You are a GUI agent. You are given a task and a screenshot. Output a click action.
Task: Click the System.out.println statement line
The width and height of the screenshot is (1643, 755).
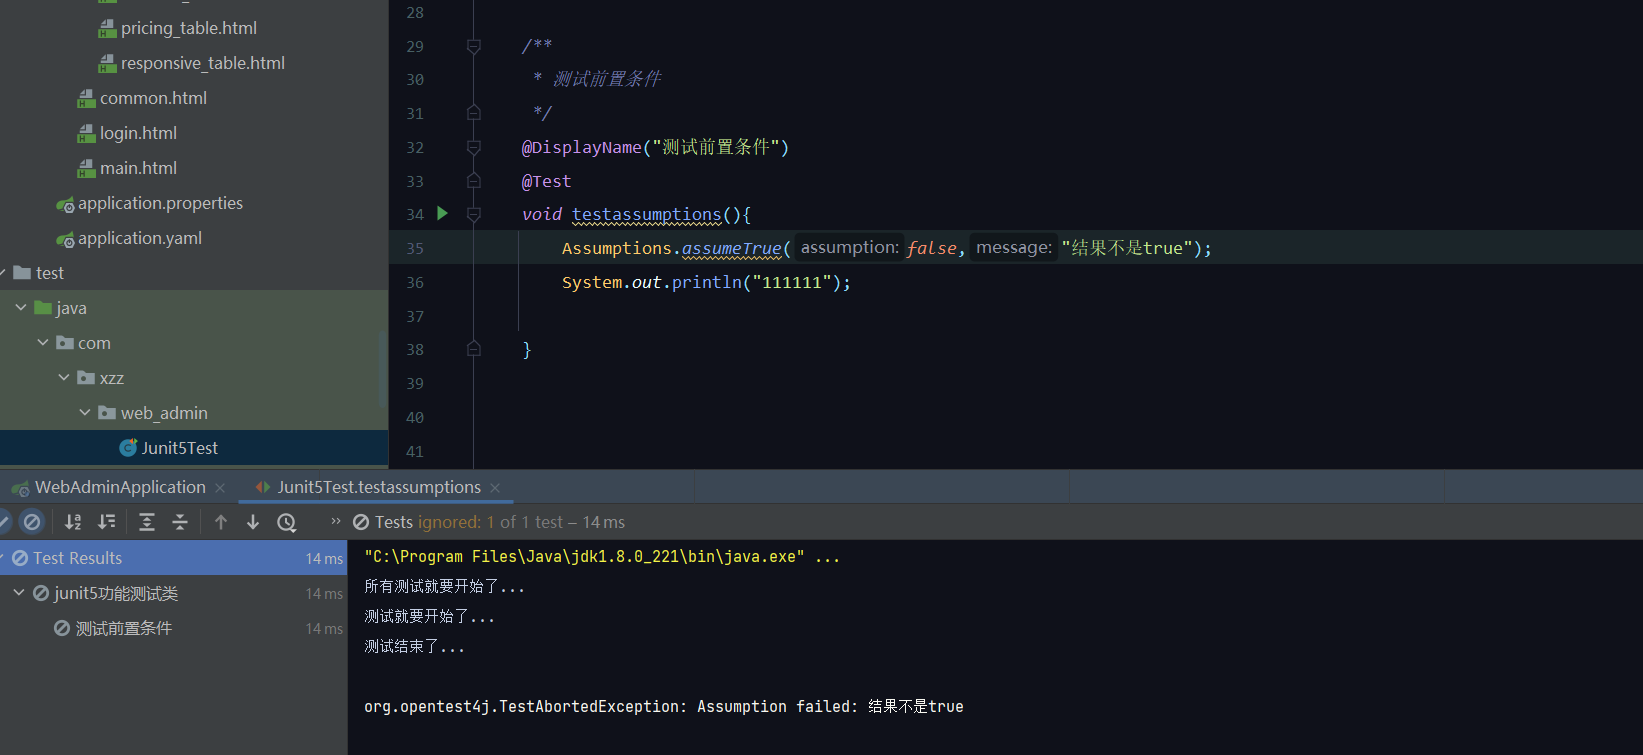(x=706, y=282)
